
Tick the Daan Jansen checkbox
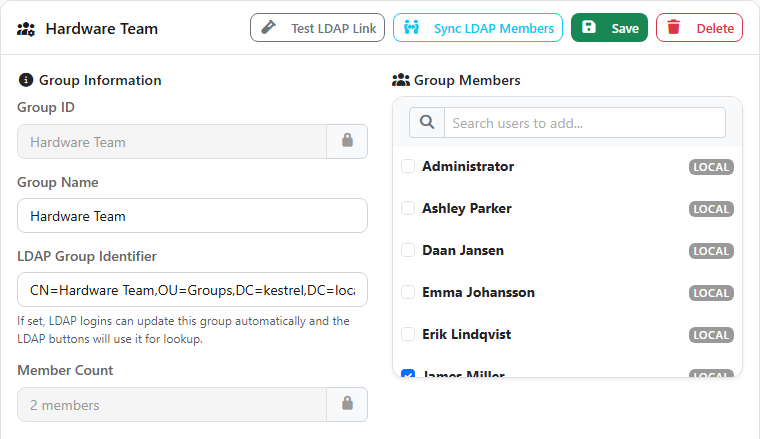408,251
